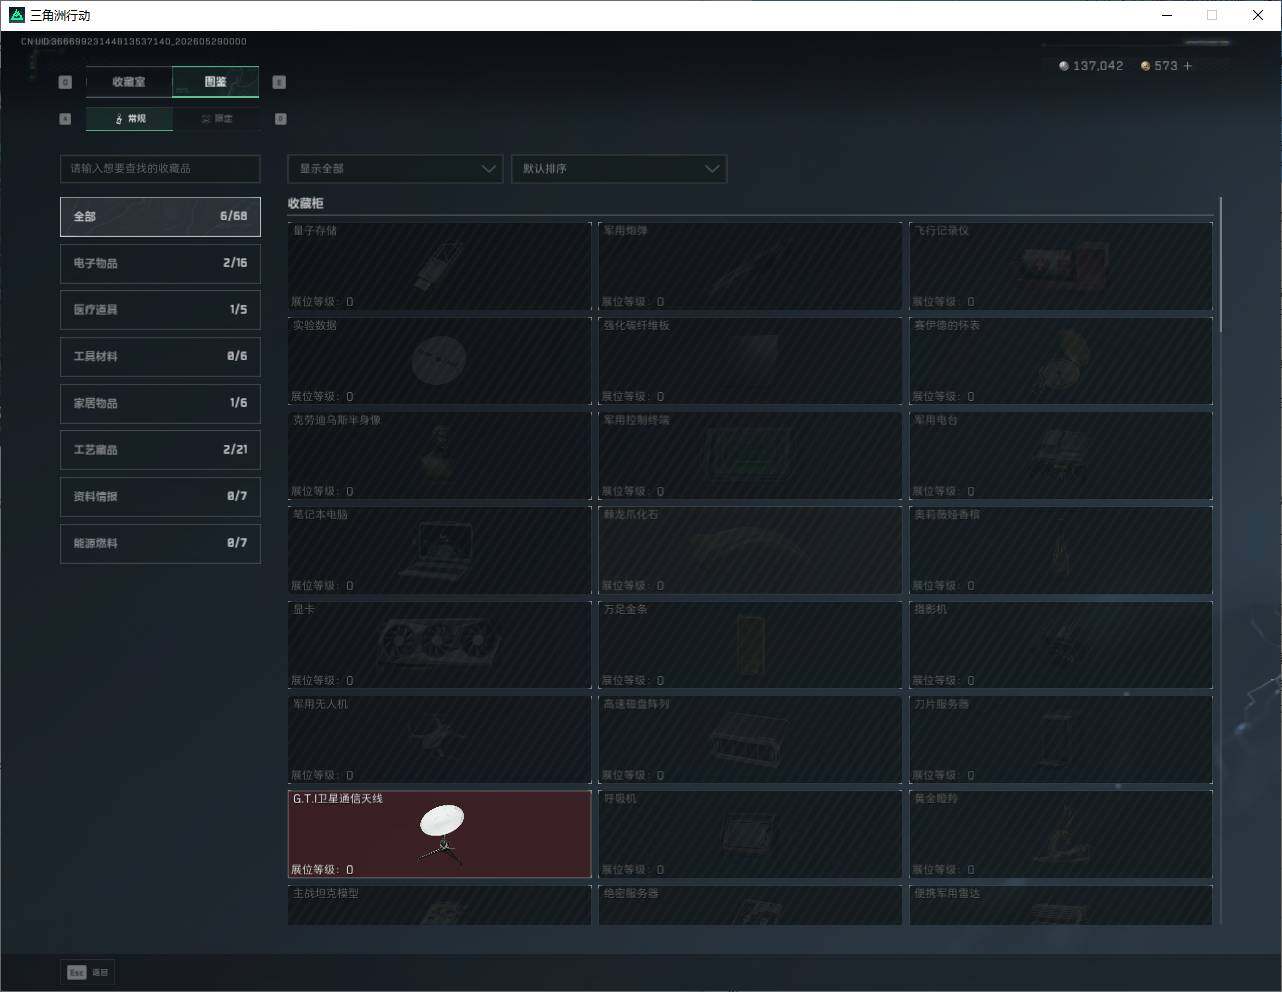Screen dimensions: 1282x992
Task: Click the E key hint icon
Action: point(279,82)
